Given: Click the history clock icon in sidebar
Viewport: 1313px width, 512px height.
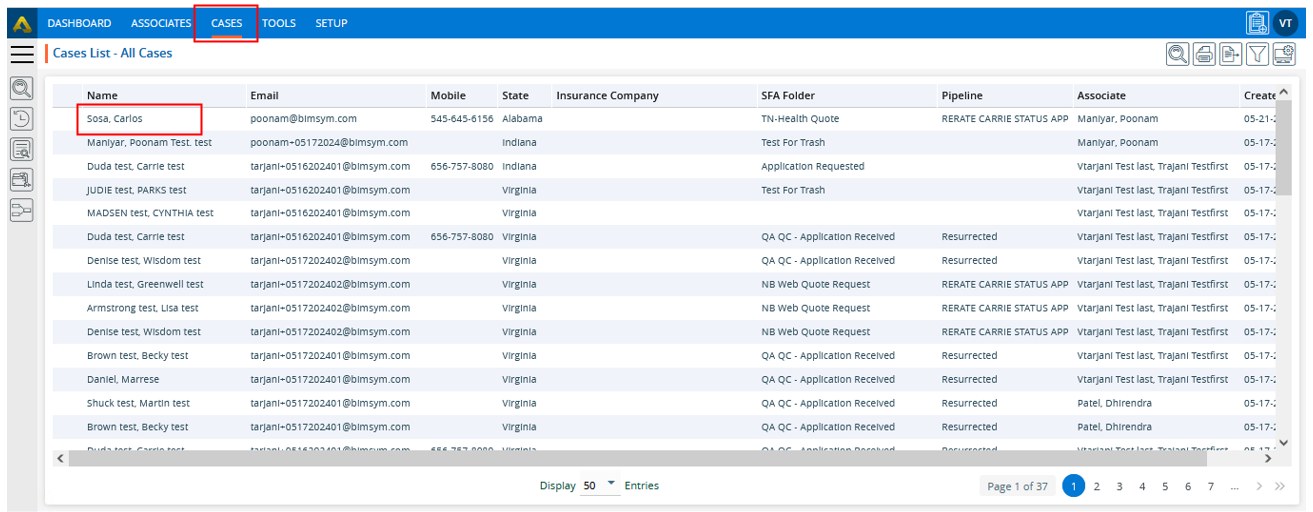Looking at the screenshot, I should pos(21,118).
